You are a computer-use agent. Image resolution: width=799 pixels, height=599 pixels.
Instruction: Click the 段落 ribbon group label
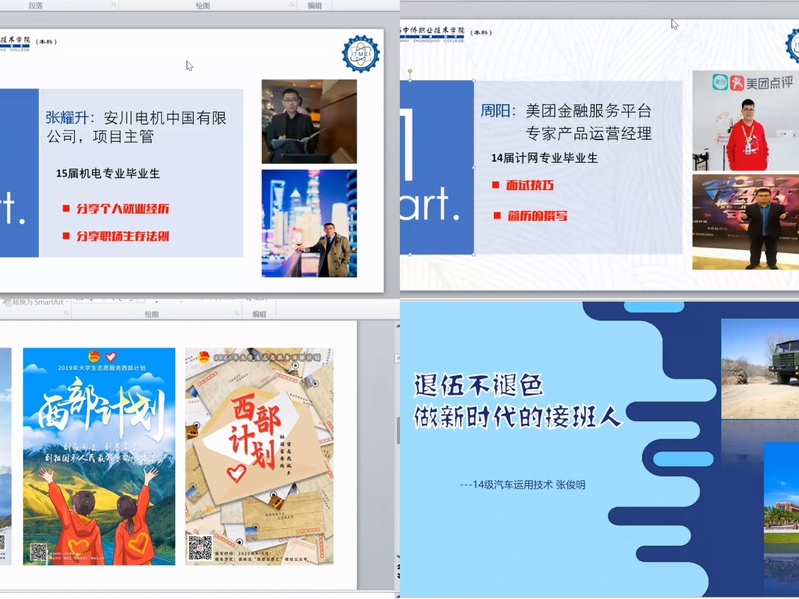[x=36, y=5]
